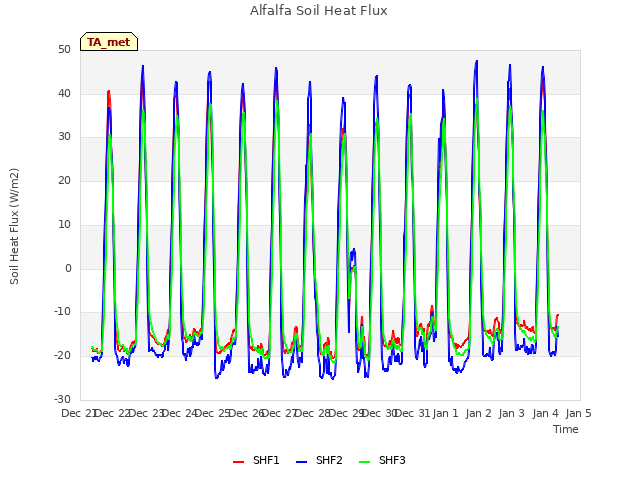Viewport: 640px width, 480px height.
Task: Click the 40 y-axis tick label
Action: pyautogui.click(x=64, y=93)
